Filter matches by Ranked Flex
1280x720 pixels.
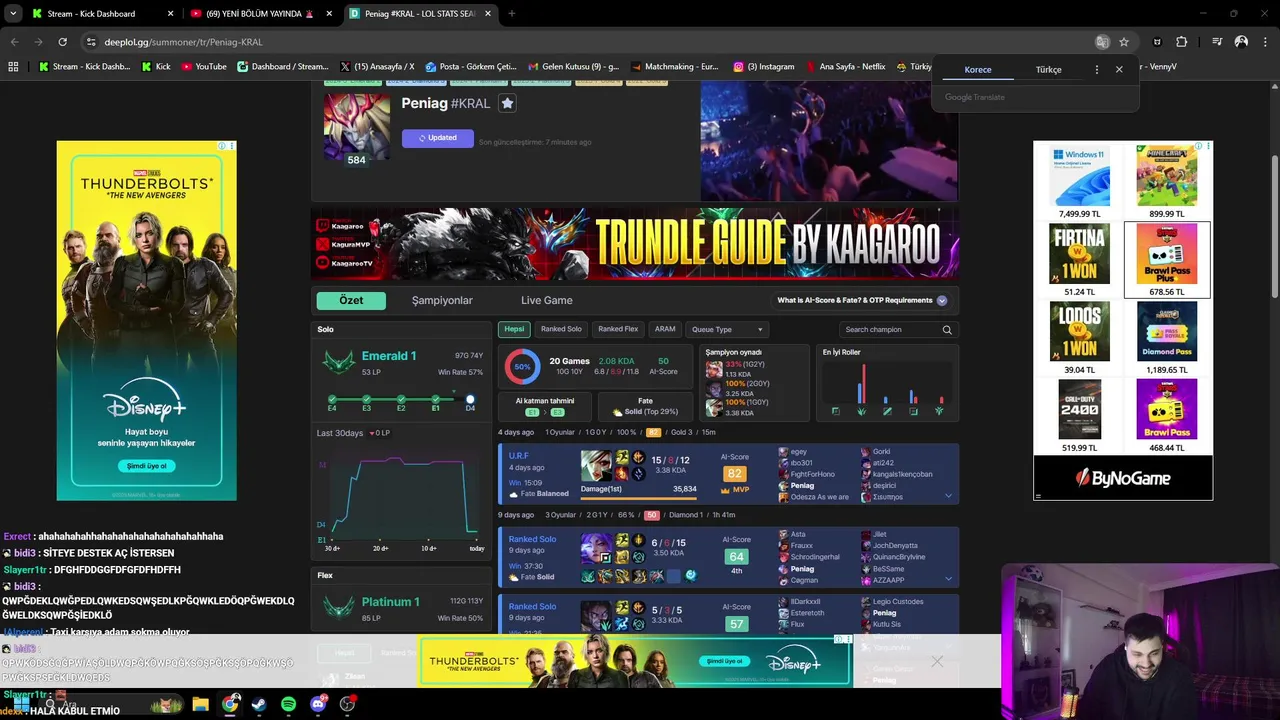(x=618, y=329)
